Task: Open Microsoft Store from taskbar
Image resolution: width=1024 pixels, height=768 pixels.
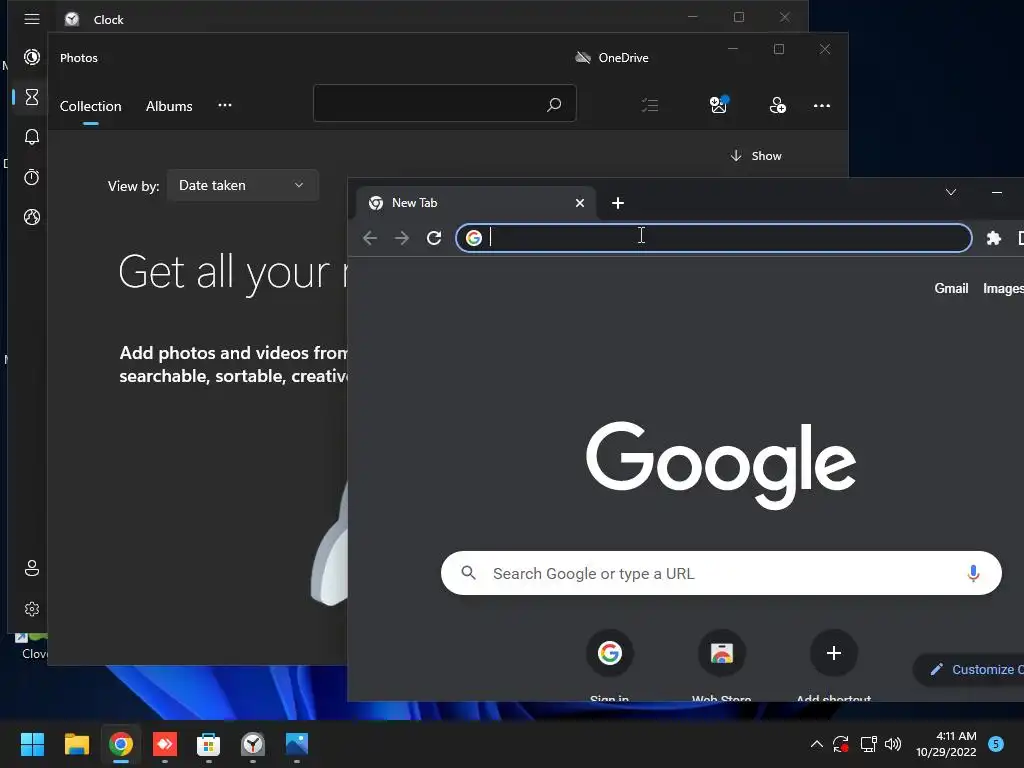Action: [x=208, y=744]
